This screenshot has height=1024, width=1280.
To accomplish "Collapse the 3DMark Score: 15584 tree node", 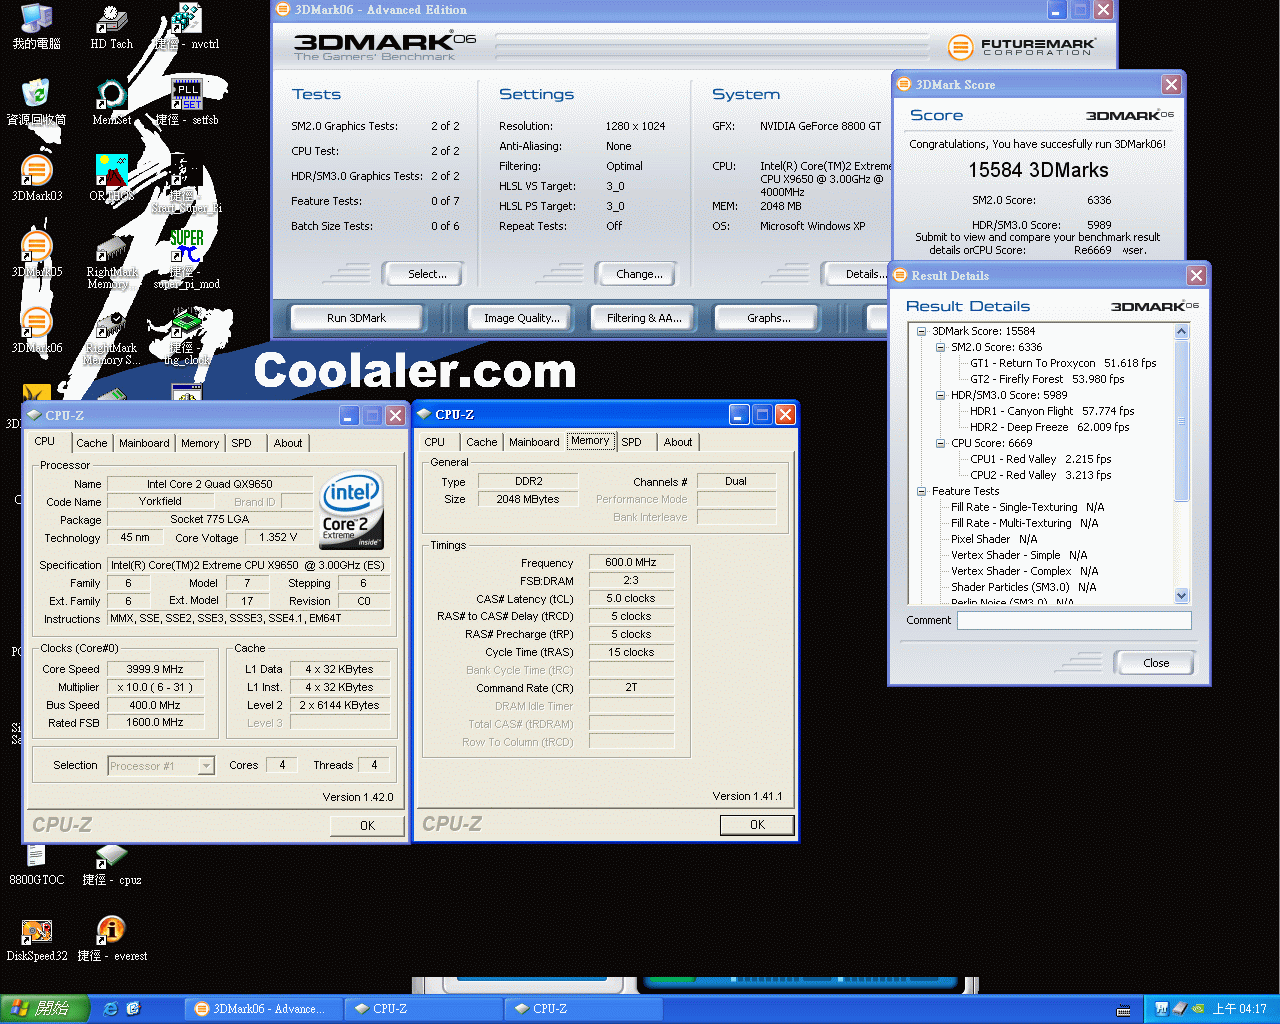I will (x=921, y=331).
